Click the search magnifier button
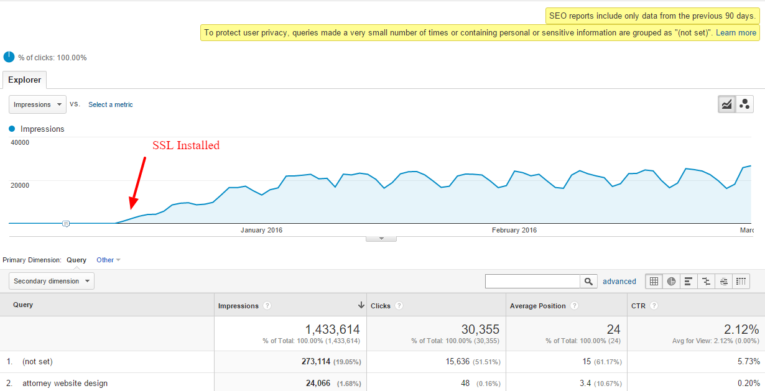This screenshot has height=391, width=765. 588,281
